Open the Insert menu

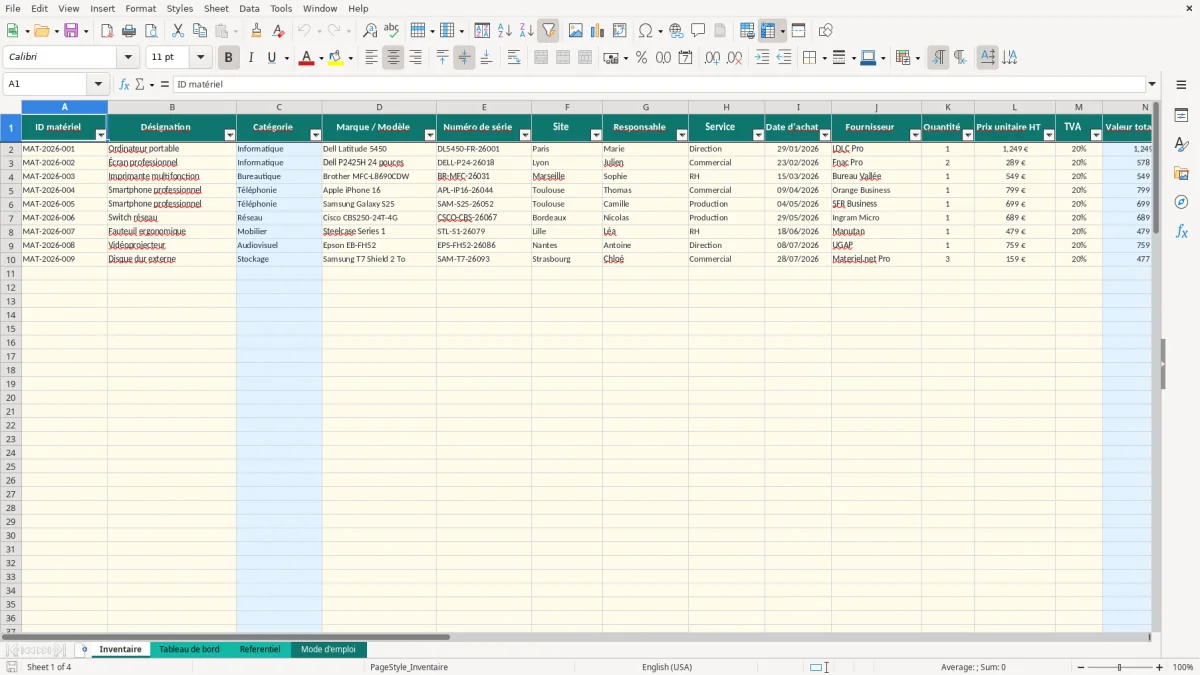102,8
